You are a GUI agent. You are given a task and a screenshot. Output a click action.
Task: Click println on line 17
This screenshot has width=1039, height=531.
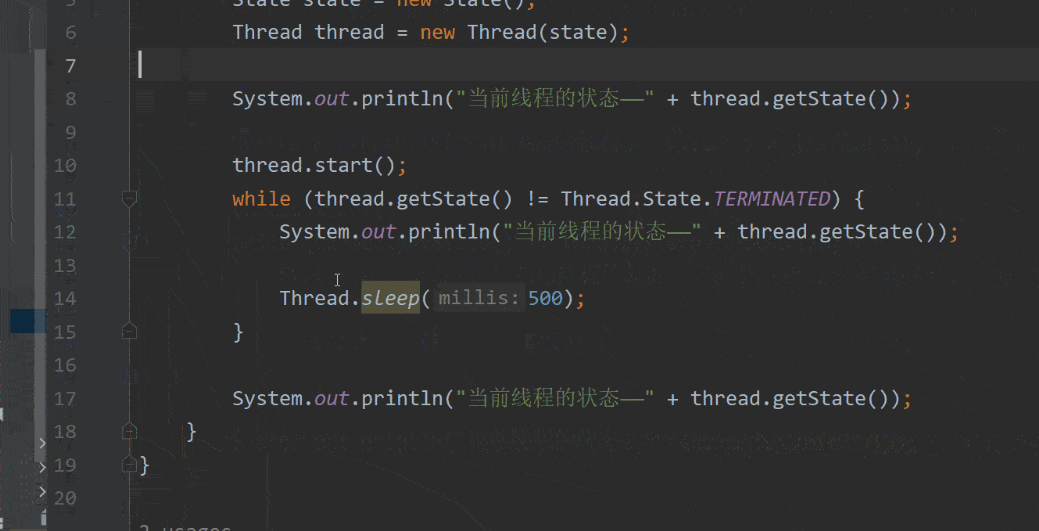pyautogui.click(x=402, y=398)
